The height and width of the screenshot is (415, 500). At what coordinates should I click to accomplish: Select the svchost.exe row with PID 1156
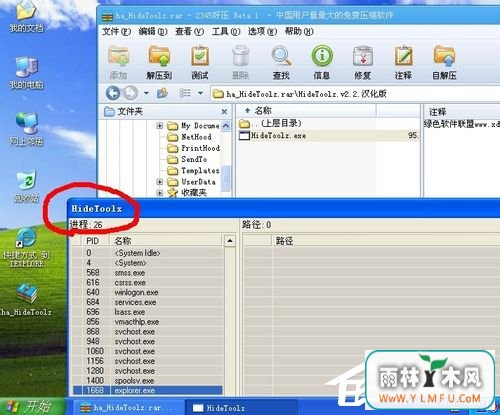coord(148,361)
